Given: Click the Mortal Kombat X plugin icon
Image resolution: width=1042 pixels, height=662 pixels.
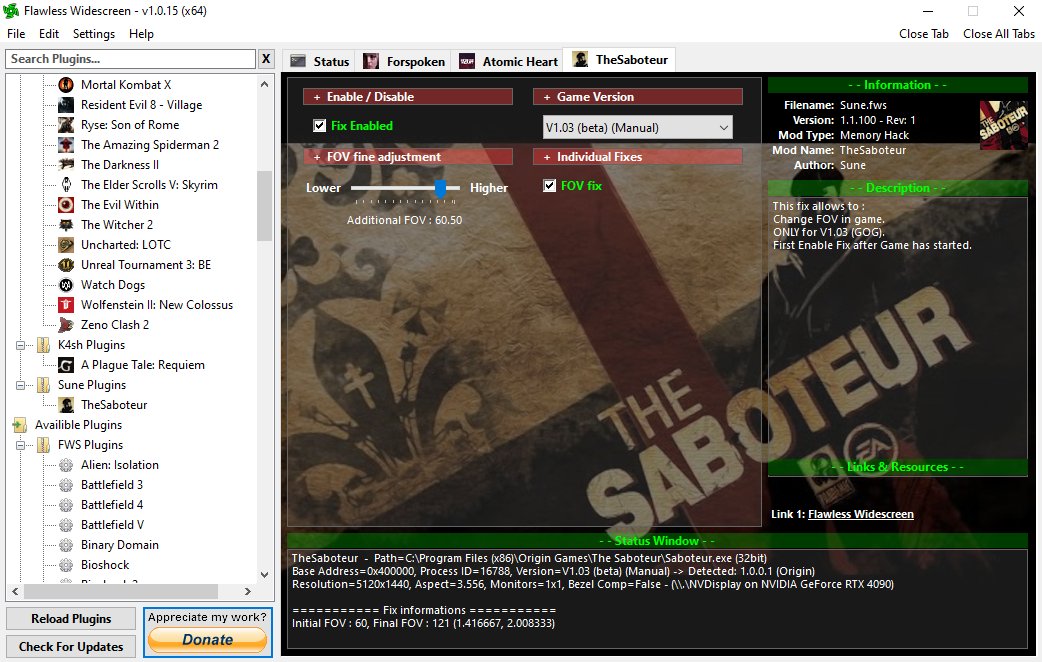Looking at the screenshot, I should click(x=66, y=84).
